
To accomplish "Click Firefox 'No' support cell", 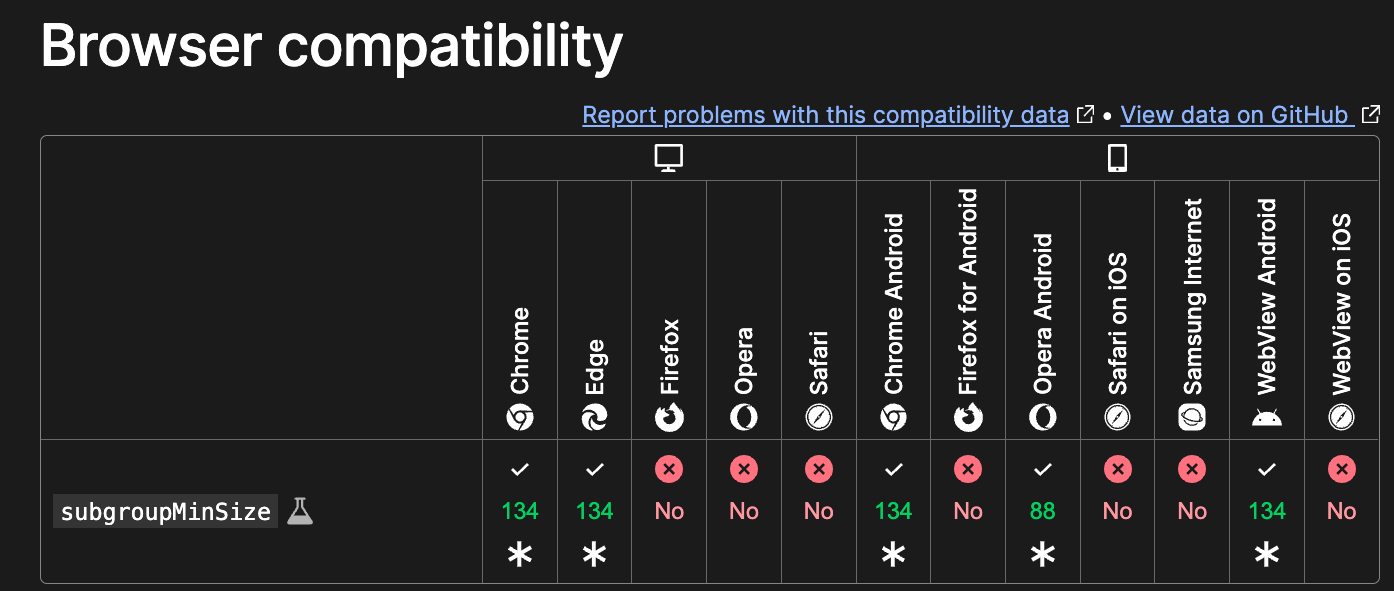I will (x=669, y=511).
